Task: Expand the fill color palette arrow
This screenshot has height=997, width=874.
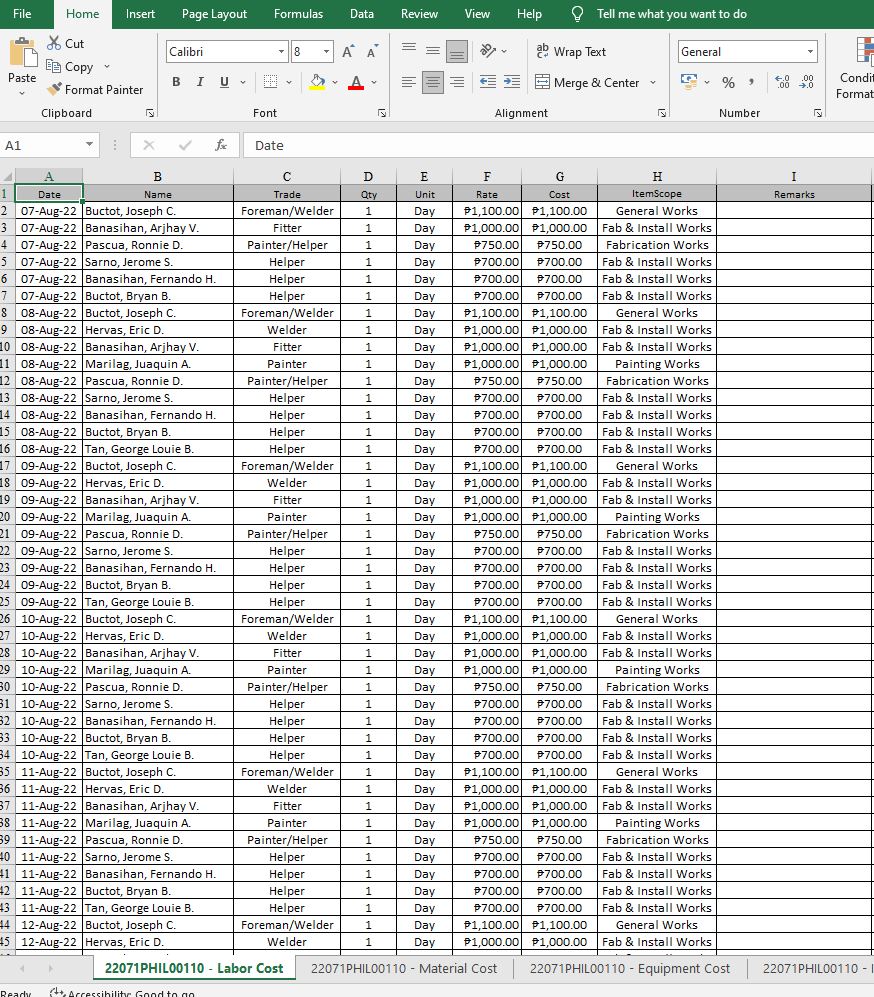Action: click(x=335, y=82)
